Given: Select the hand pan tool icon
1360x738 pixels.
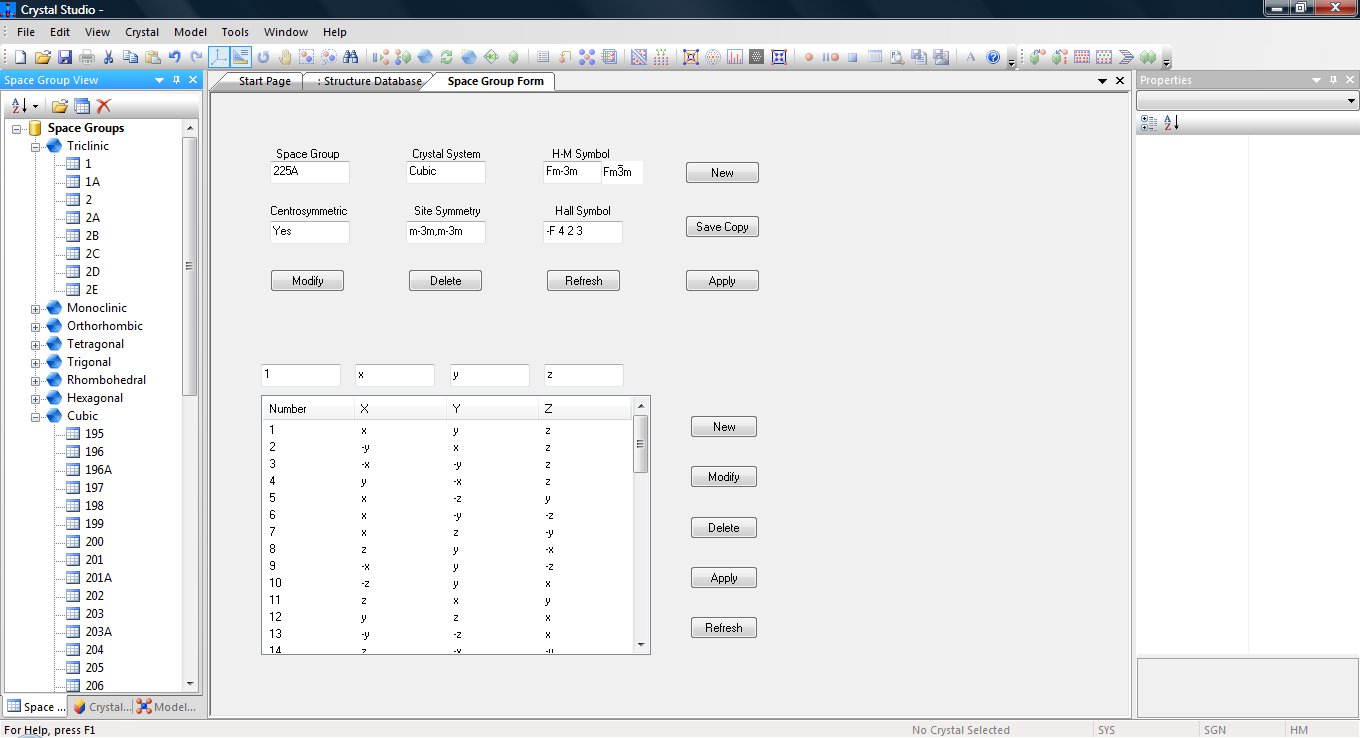Looking at the screenshot, I should coord(285,57).
